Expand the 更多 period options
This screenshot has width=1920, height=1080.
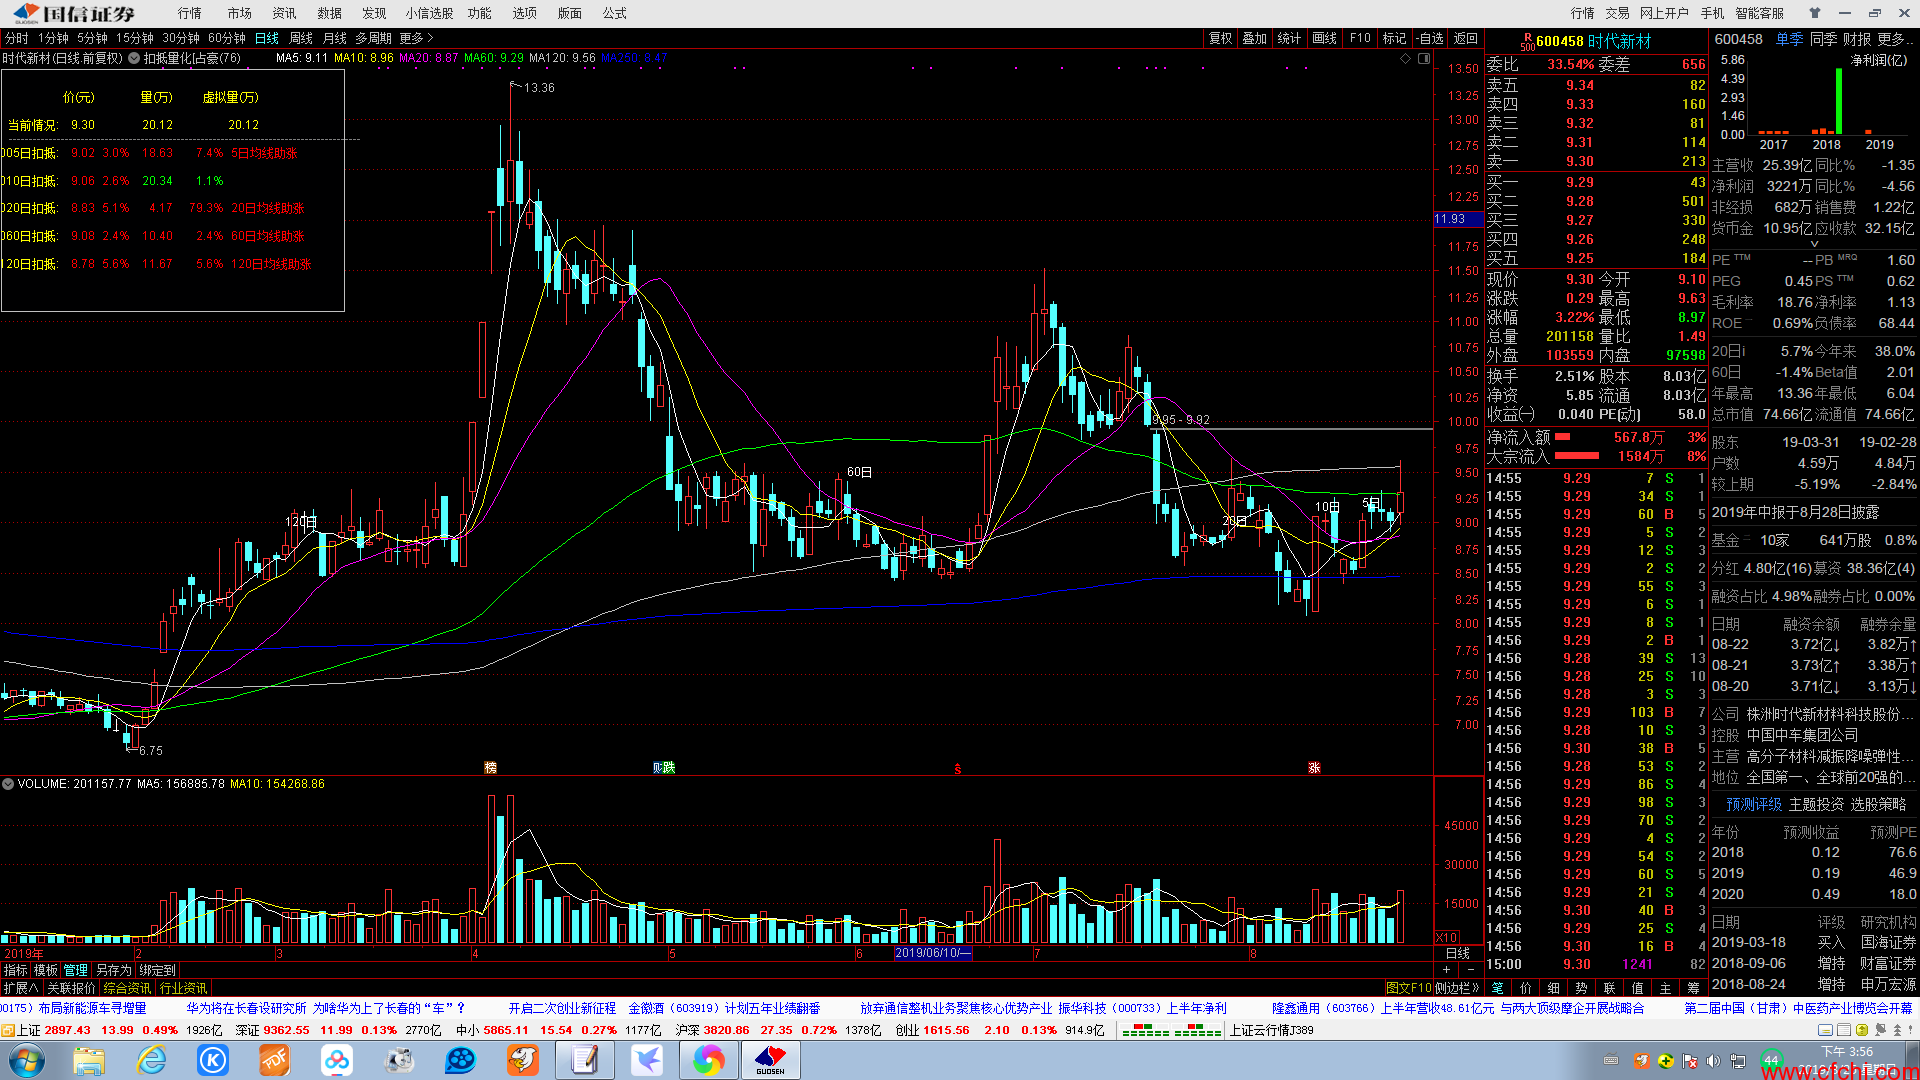click(x=416, y=39)
